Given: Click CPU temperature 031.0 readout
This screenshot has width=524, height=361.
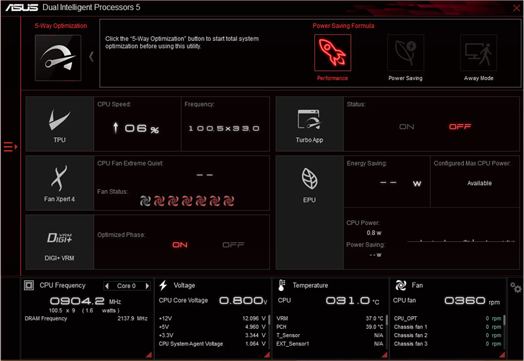Looking at the screenshot, I should pos(353,300).
